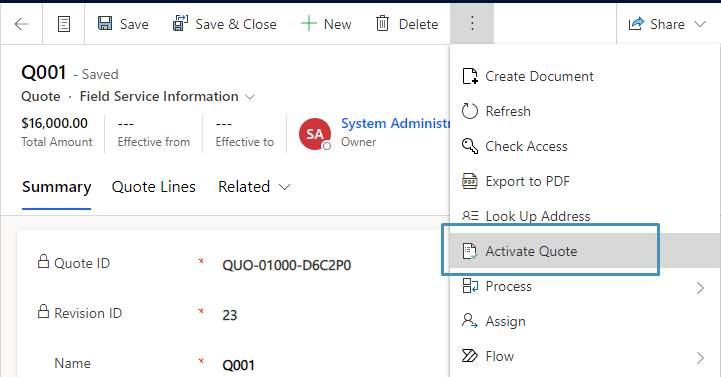Click the Effective from label
721x377 pixels.
pyautogui.click(x=154, y=142)
